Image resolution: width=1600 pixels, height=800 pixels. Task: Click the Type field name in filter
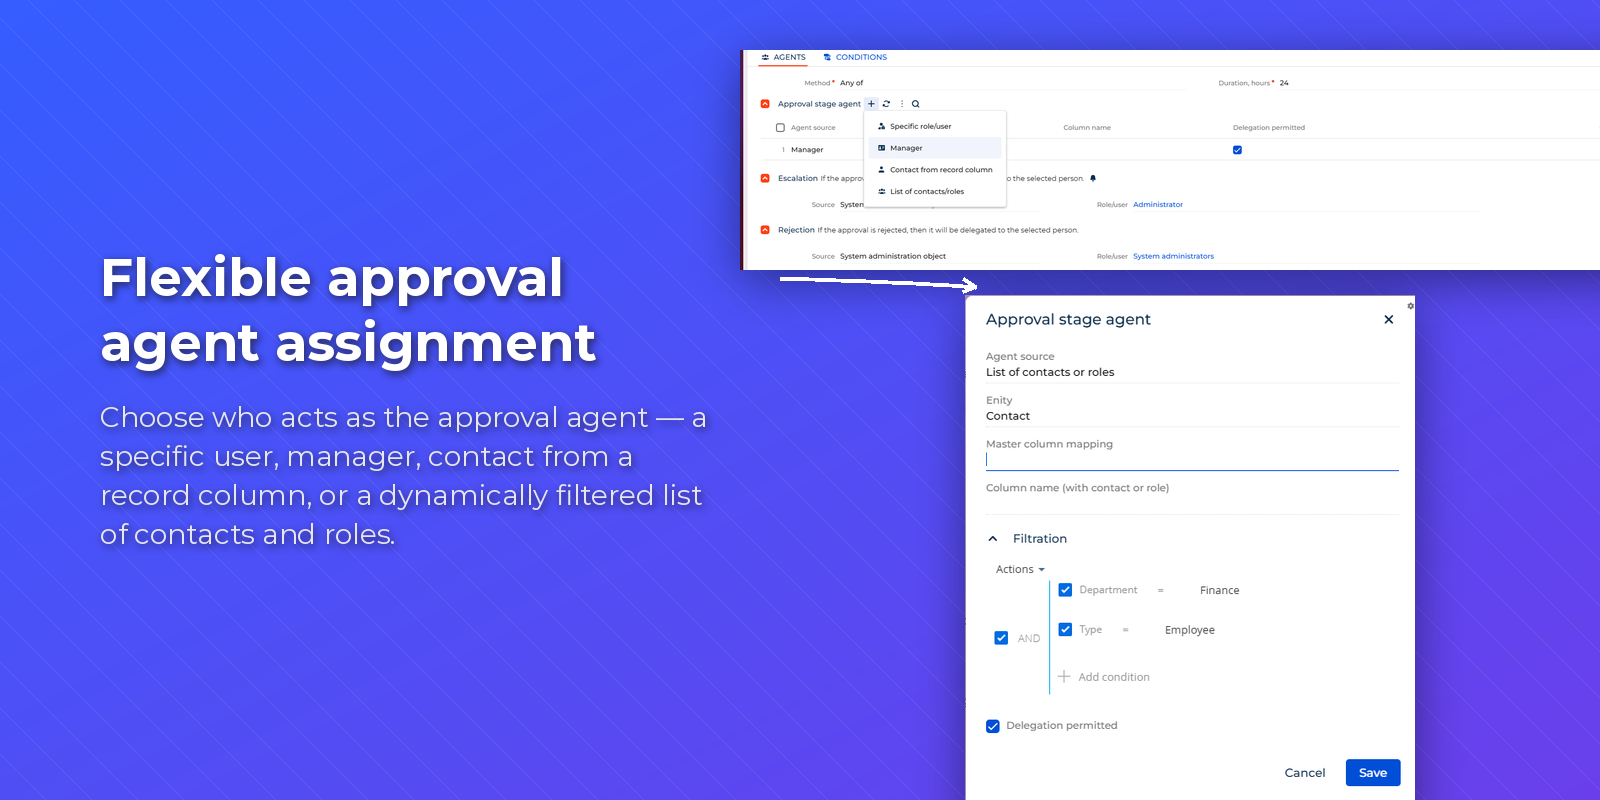[1090, 630]
